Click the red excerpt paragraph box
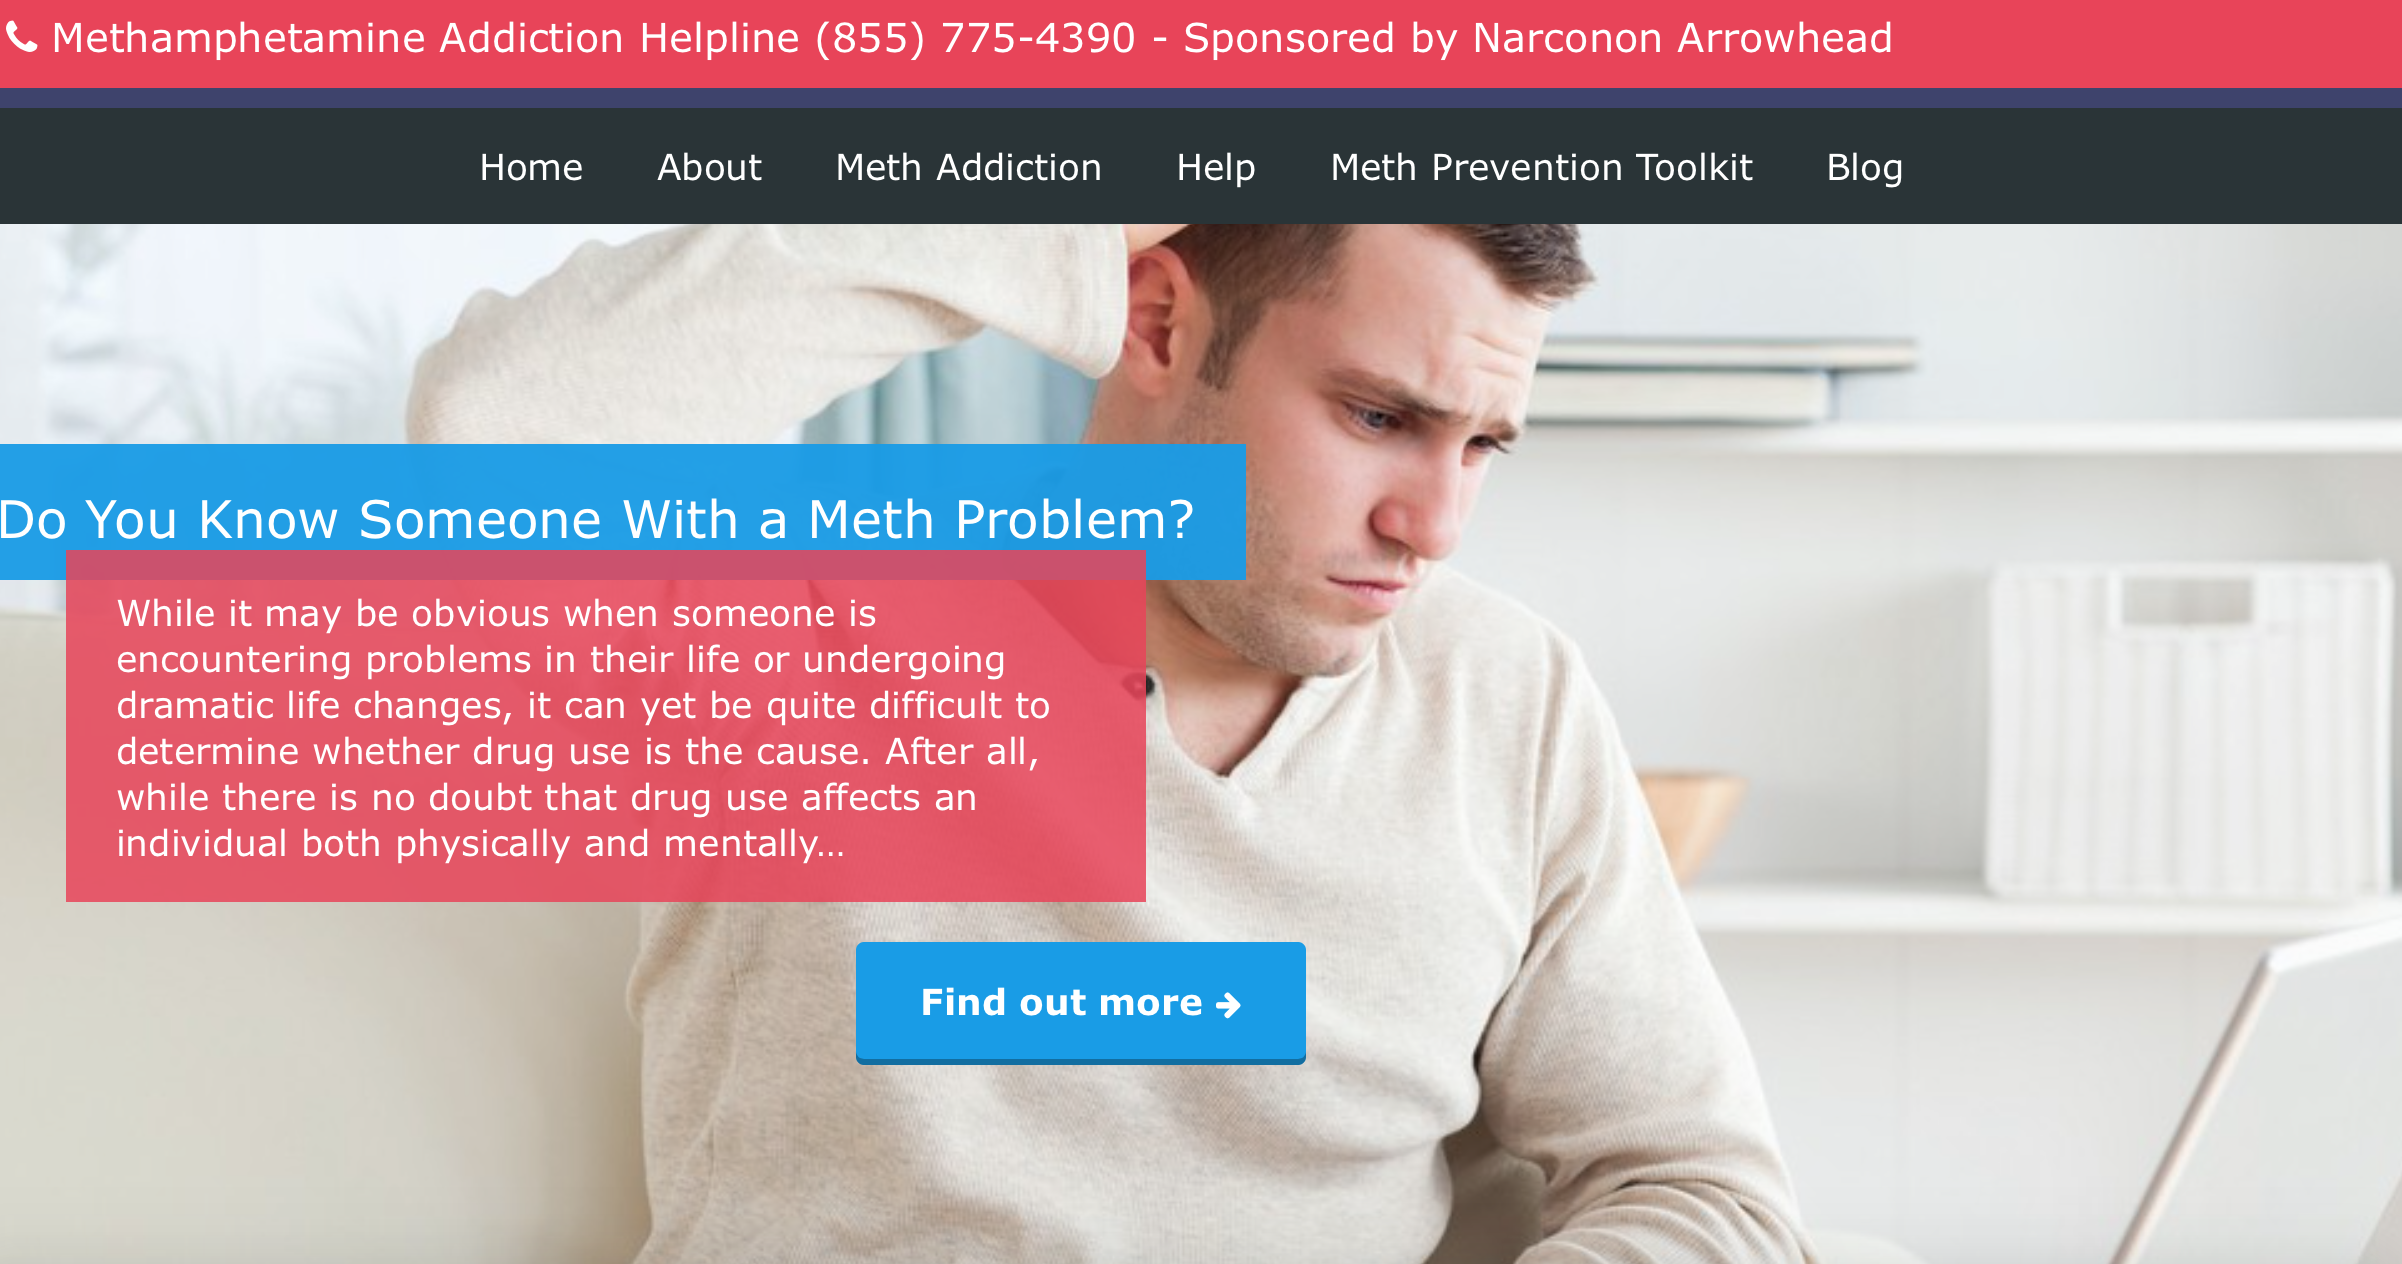The height and width of the screenshot is (1264, 2402). point(606,726)
